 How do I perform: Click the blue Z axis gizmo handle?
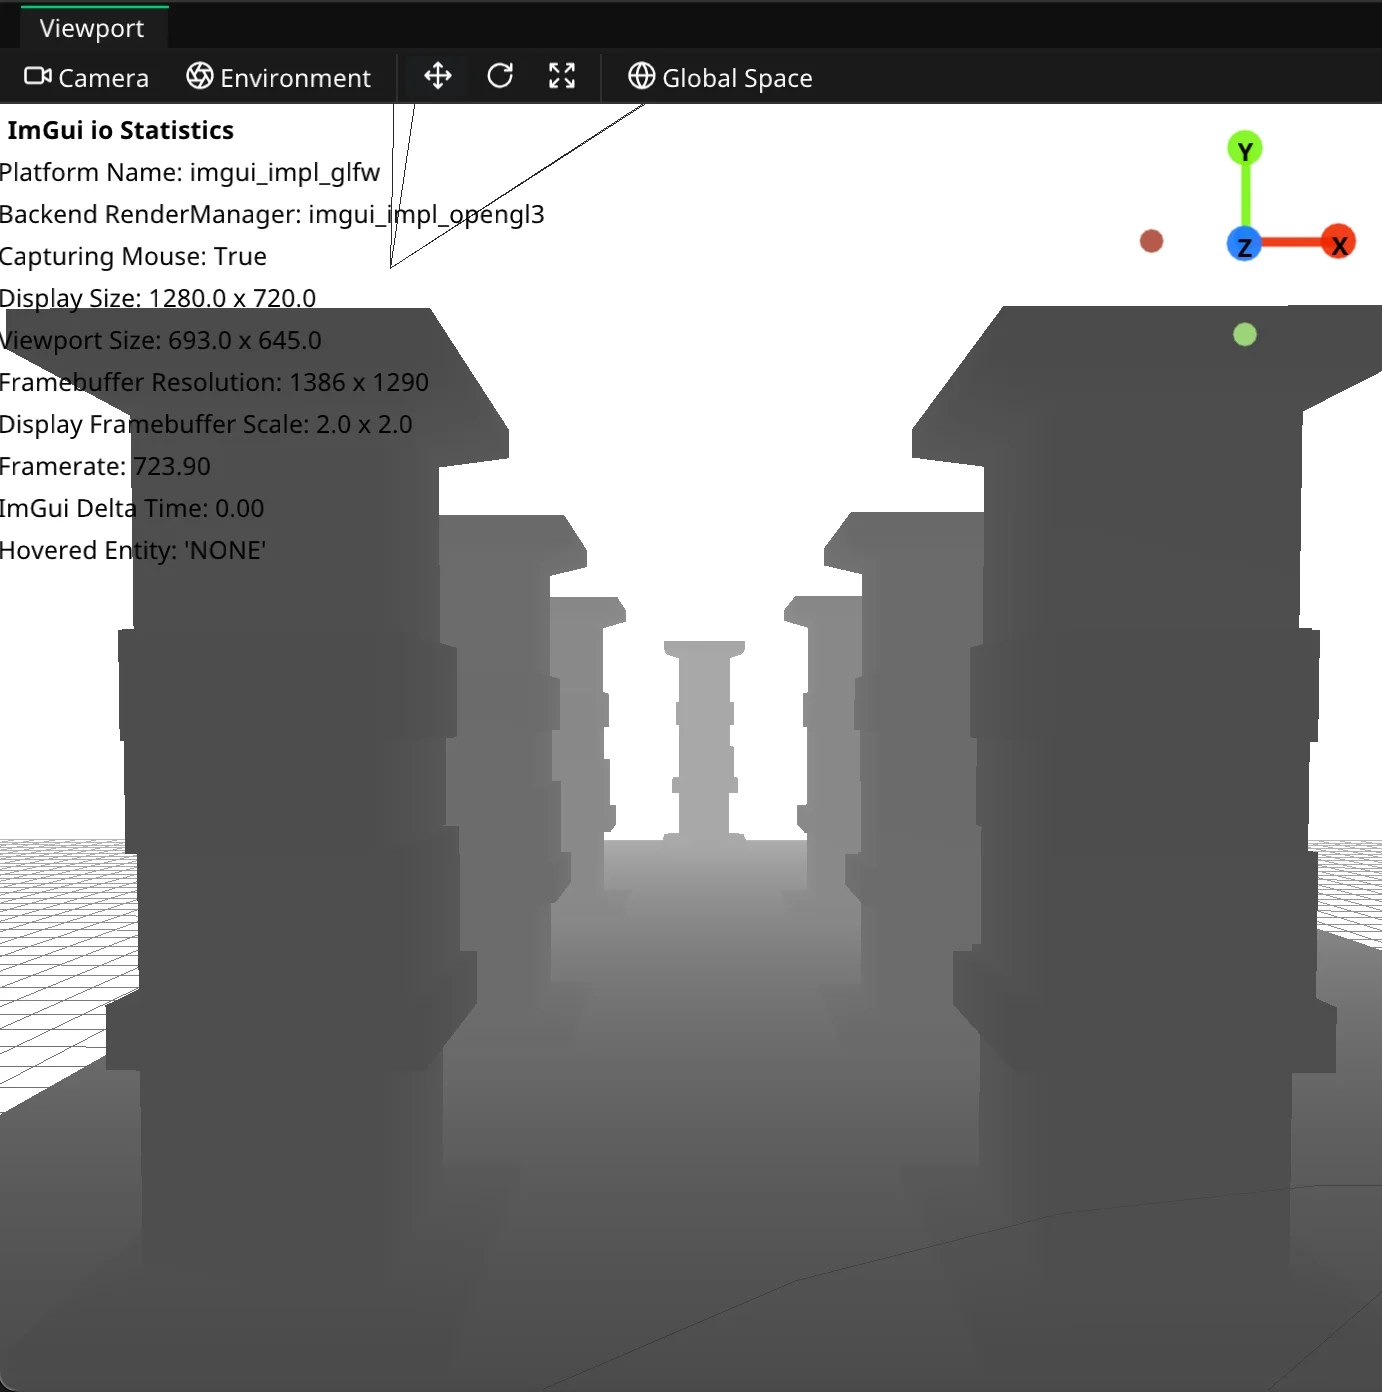pyautogui.click(x=1244, y=244)
